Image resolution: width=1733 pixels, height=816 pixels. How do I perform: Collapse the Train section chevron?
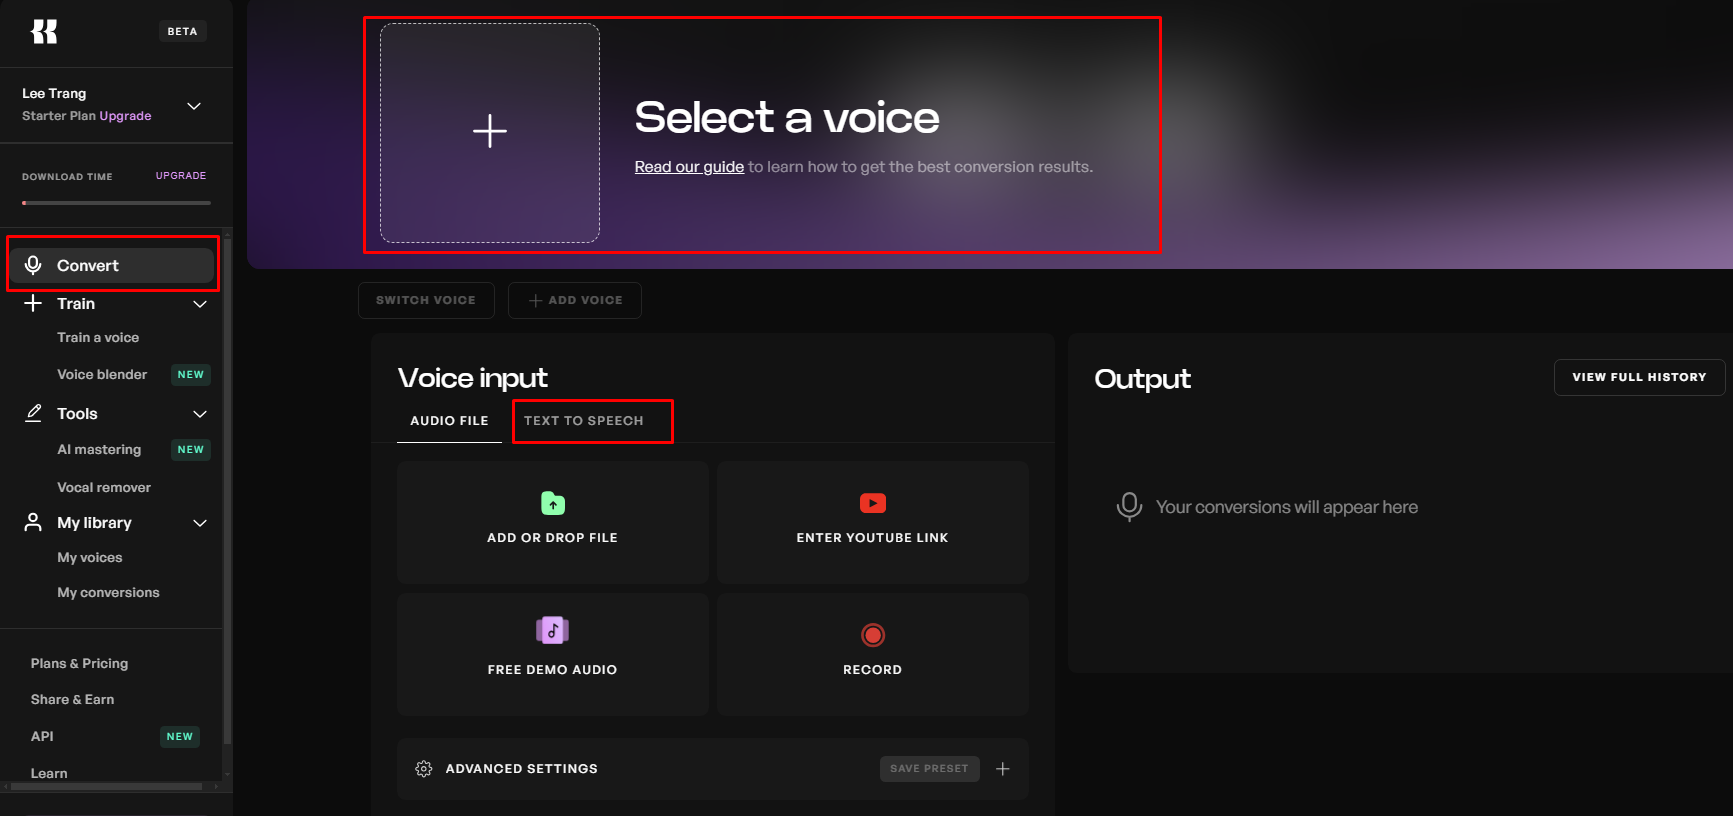pos(200,304)
